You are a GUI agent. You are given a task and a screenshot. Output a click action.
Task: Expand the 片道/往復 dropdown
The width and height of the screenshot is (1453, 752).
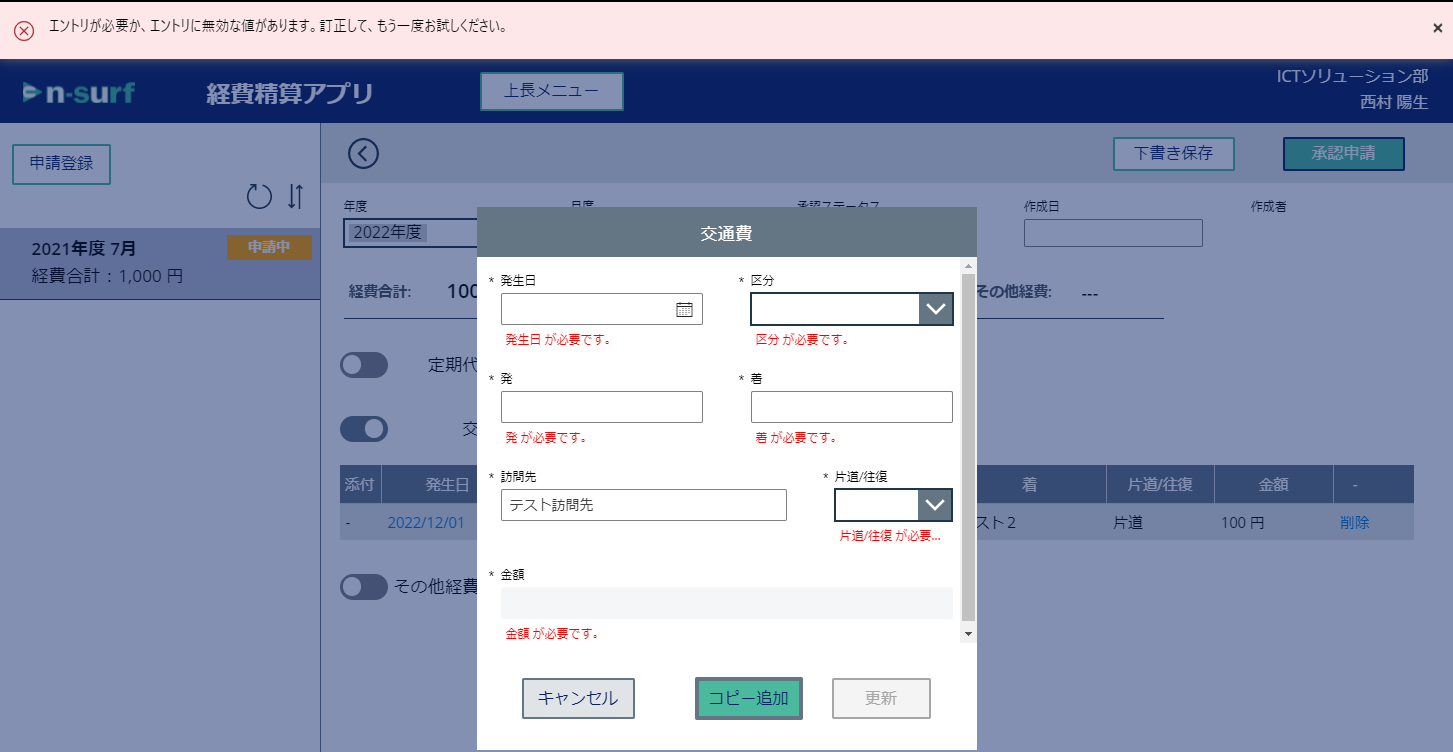[x=936, y=505]
